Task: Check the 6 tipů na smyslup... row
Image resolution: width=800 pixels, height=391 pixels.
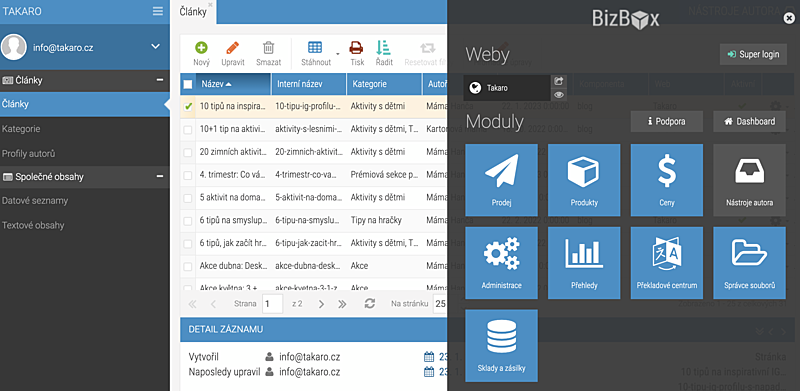Action: click(188, 221)
